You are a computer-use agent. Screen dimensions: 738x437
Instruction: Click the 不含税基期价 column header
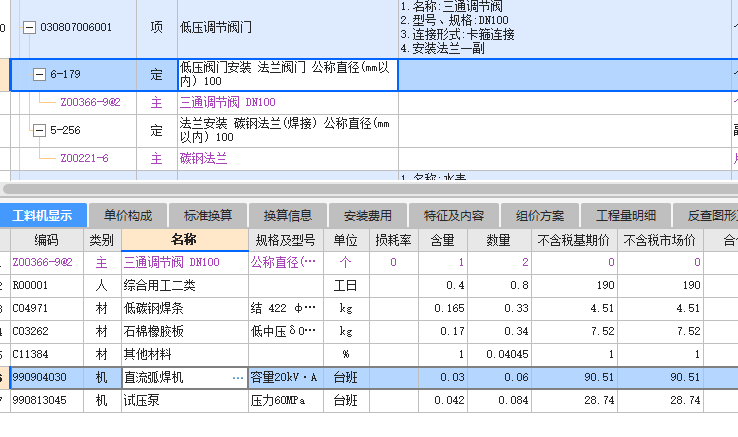(574, 241)
